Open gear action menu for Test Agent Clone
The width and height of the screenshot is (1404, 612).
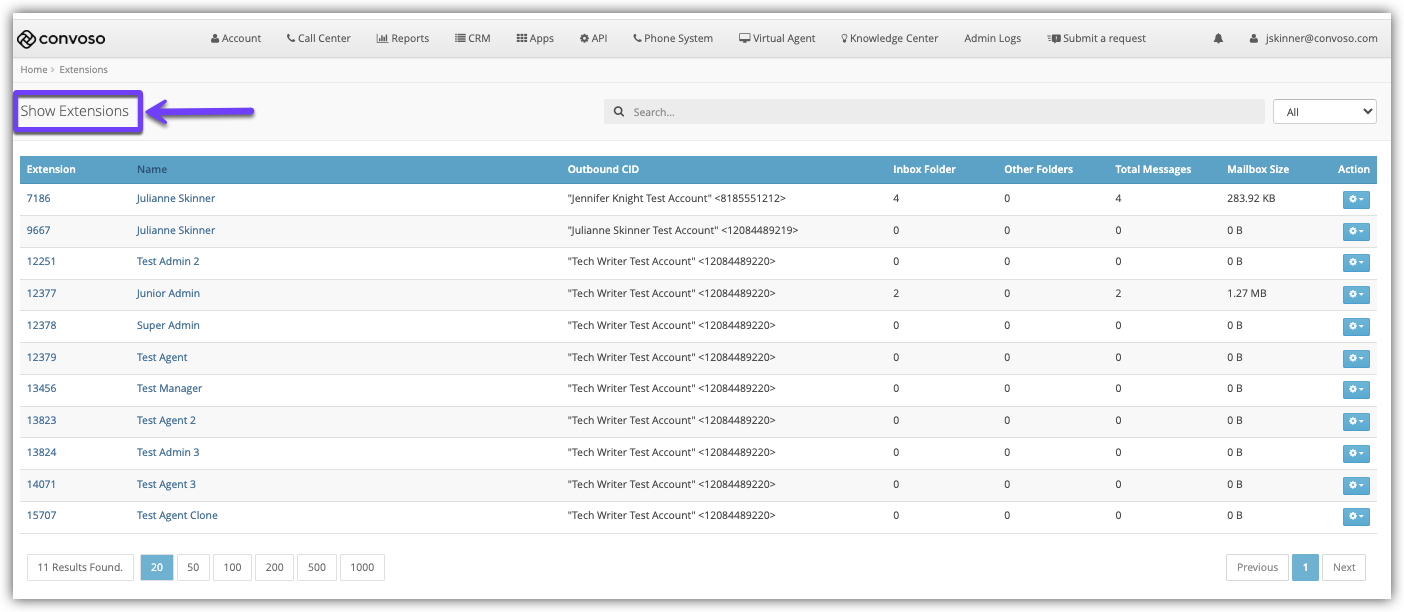[x=1355, y=517]
